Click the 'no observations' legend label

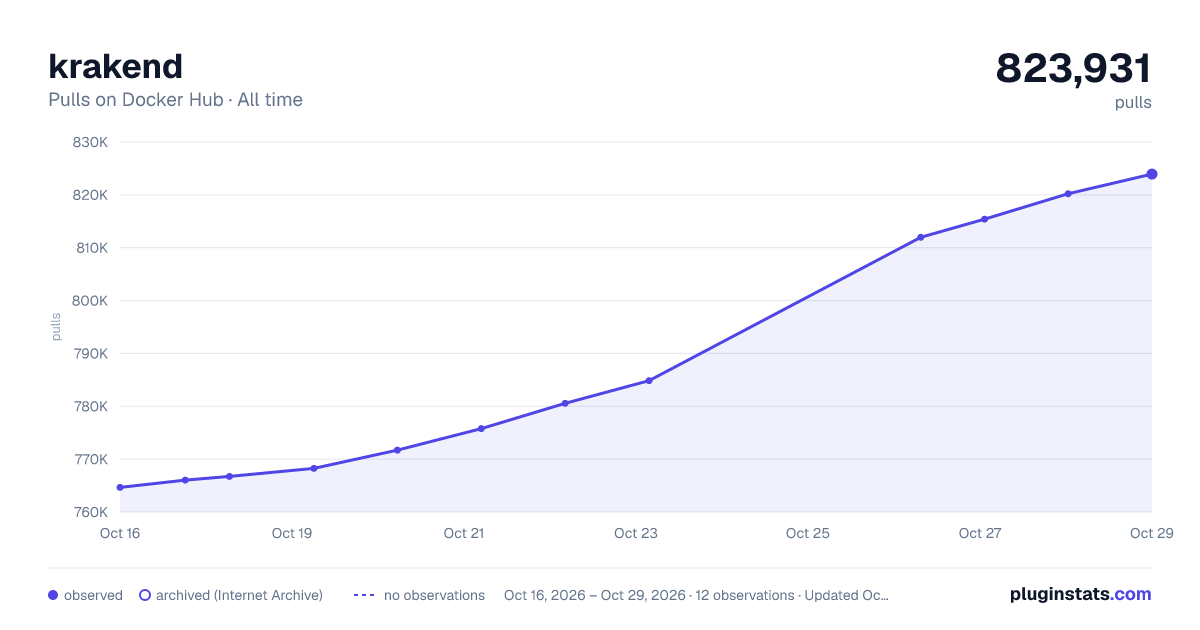tap(434, 595)
